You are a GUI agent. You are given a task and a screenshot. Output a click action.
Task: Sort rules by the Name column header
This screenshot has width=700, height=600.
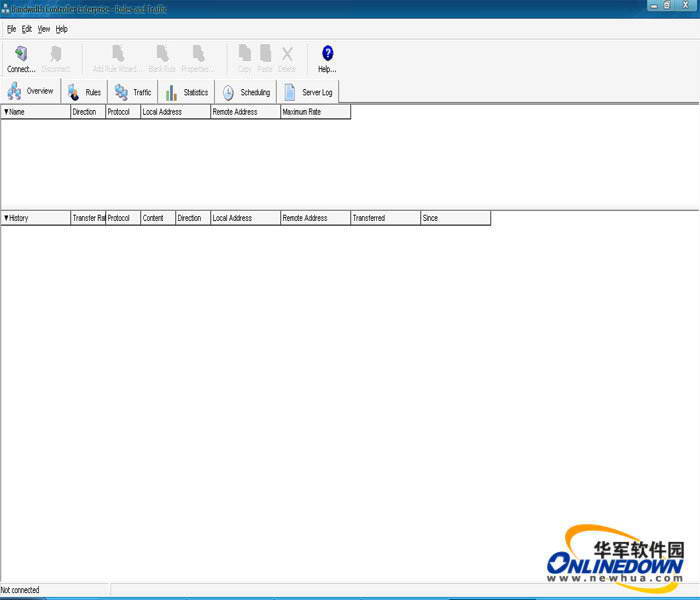point(36,112)
